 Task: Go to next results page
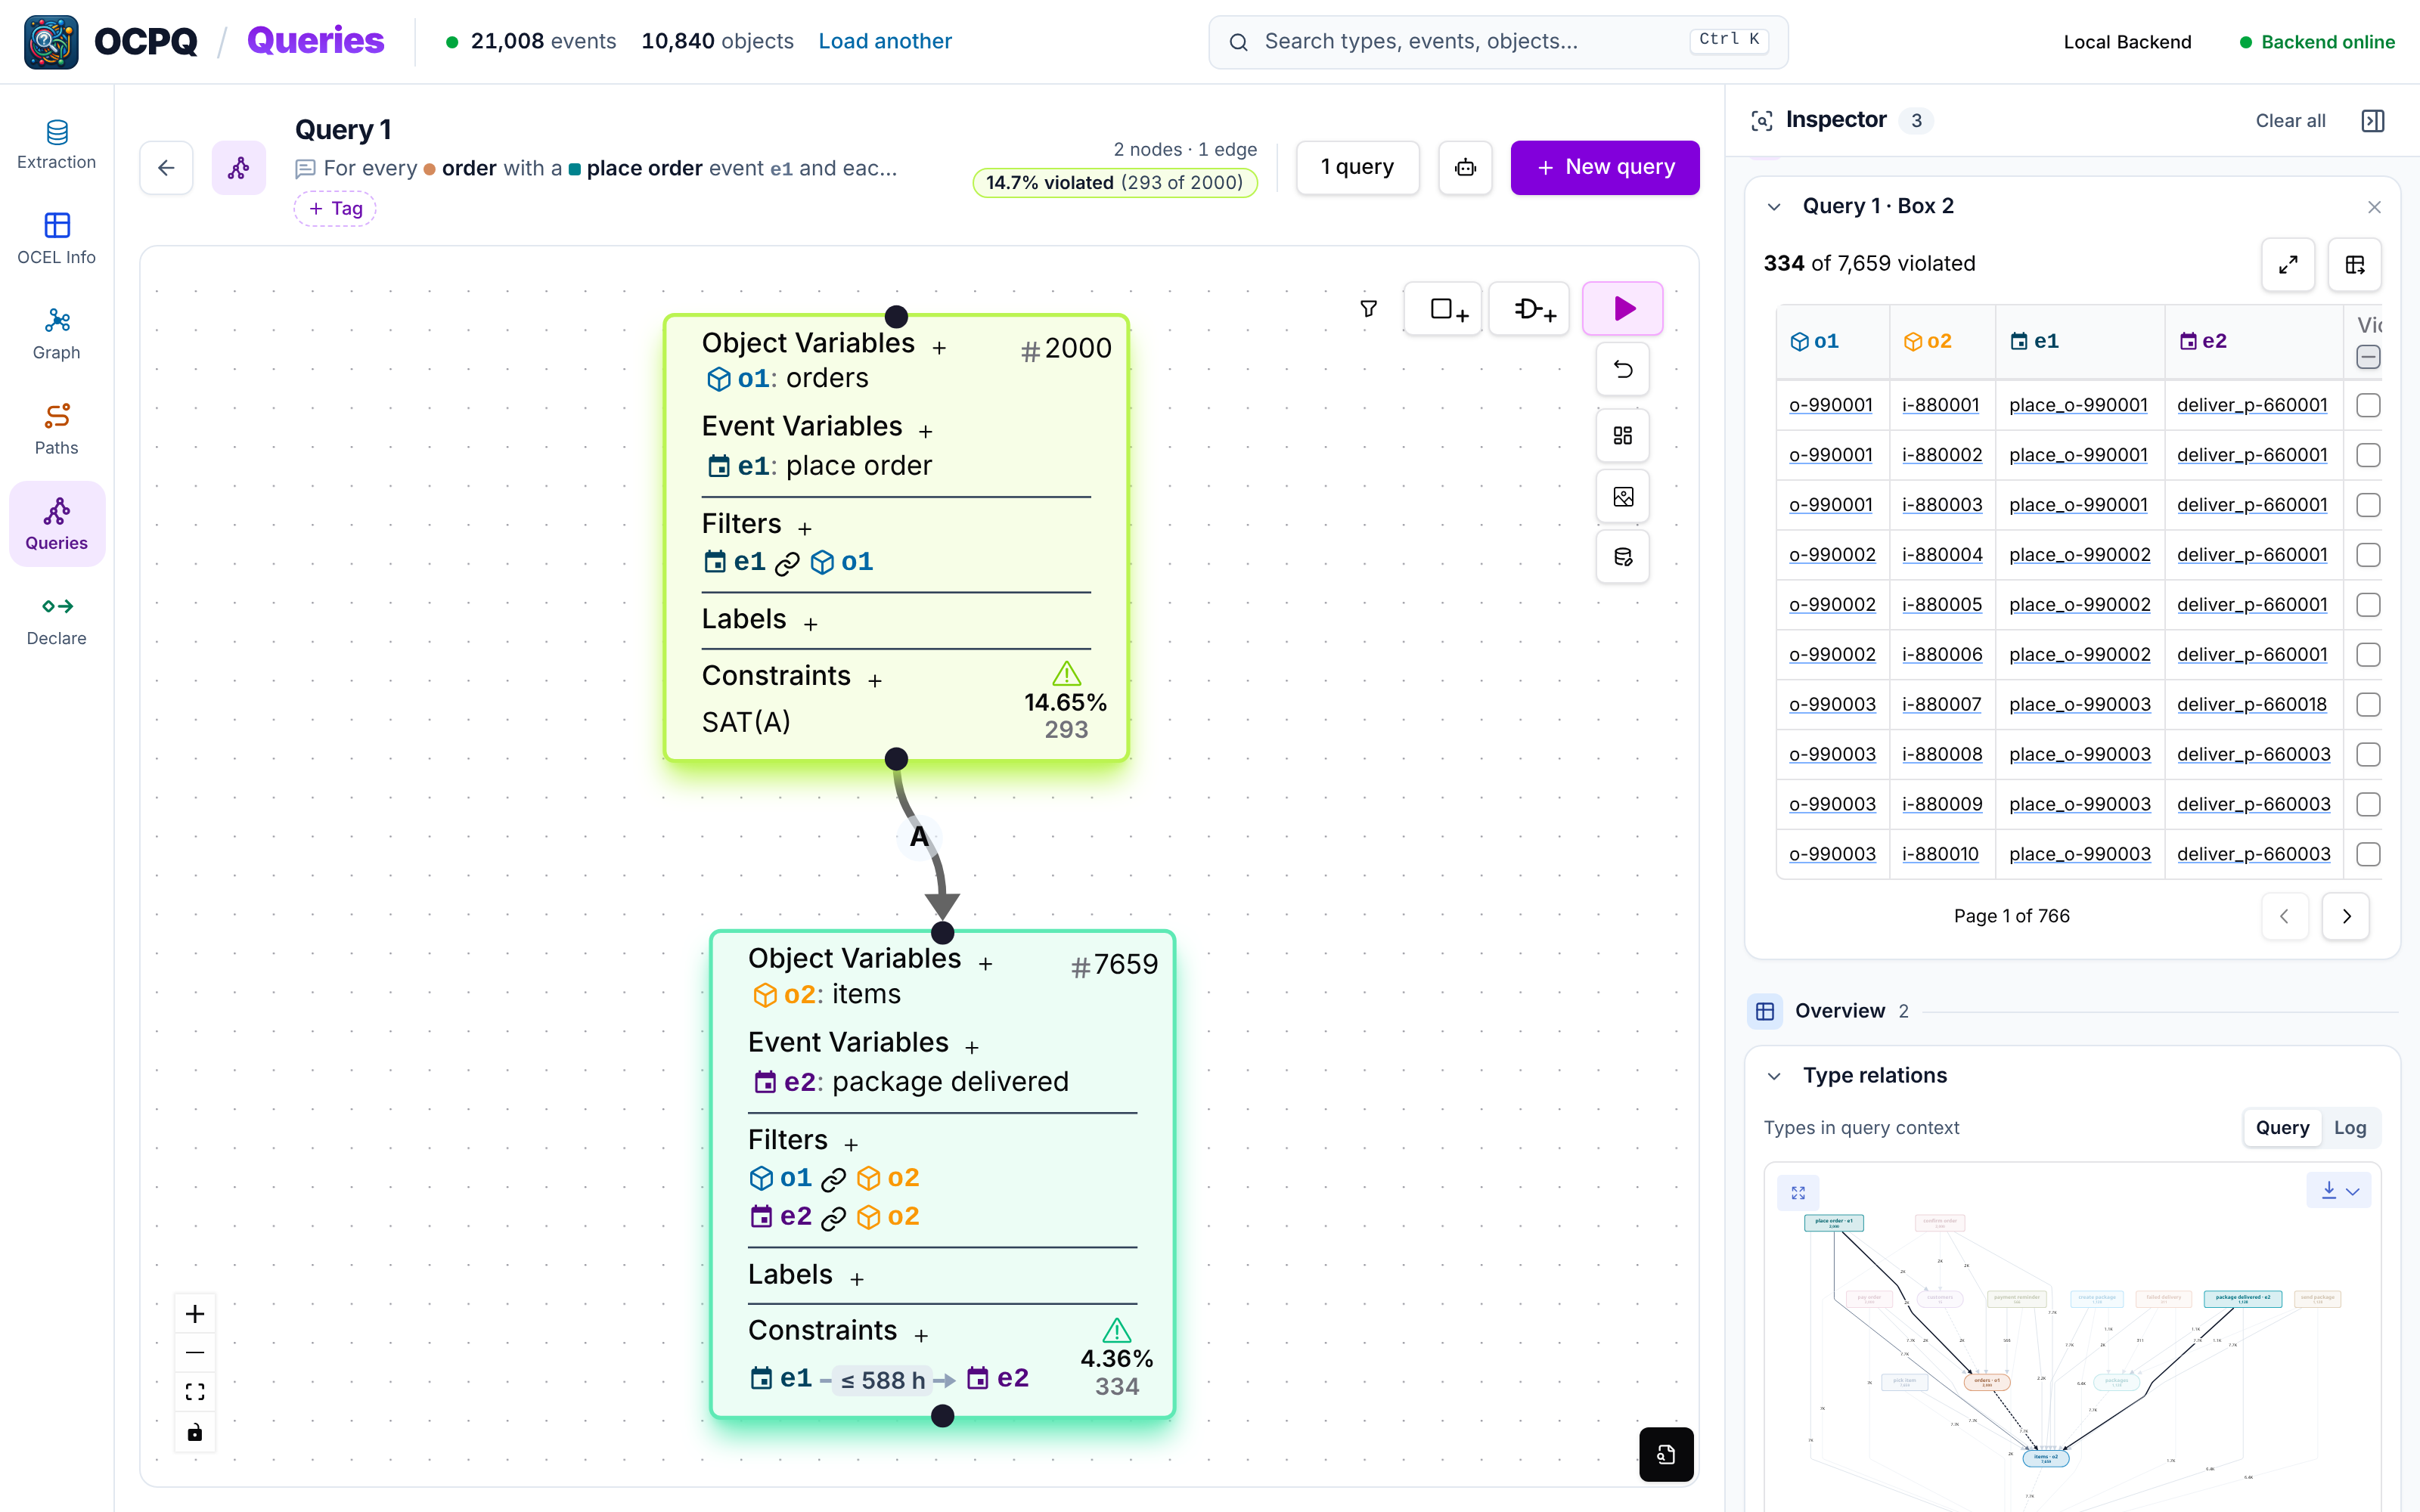click(2346, 916)
